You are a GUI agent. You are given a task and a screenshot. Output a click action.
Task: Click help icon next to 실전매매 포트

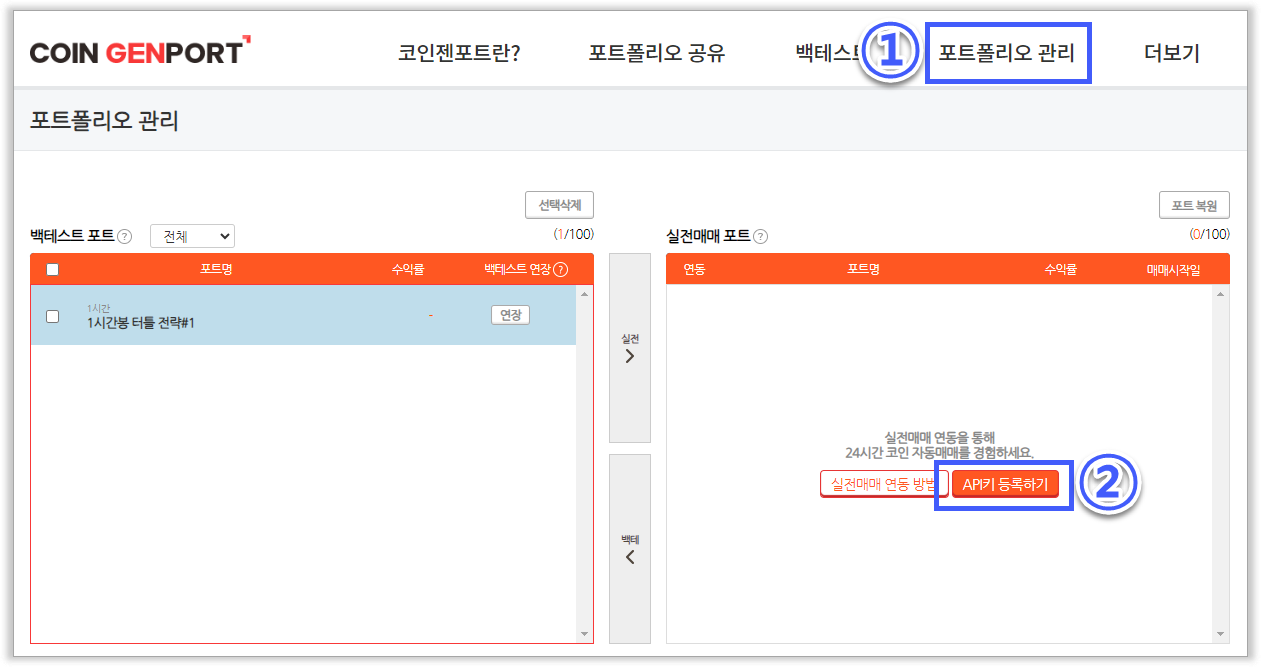click(x=760, y=237)
